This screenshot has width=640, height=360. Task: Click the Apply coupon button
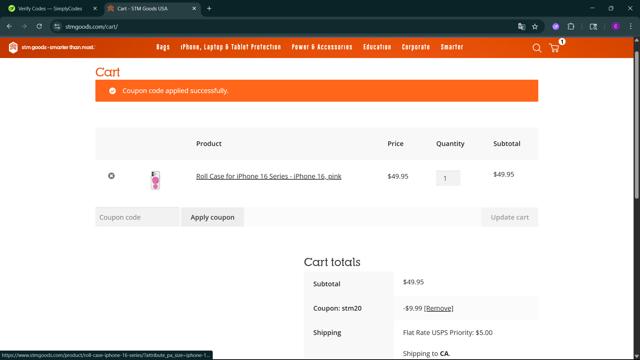(212, 217)
